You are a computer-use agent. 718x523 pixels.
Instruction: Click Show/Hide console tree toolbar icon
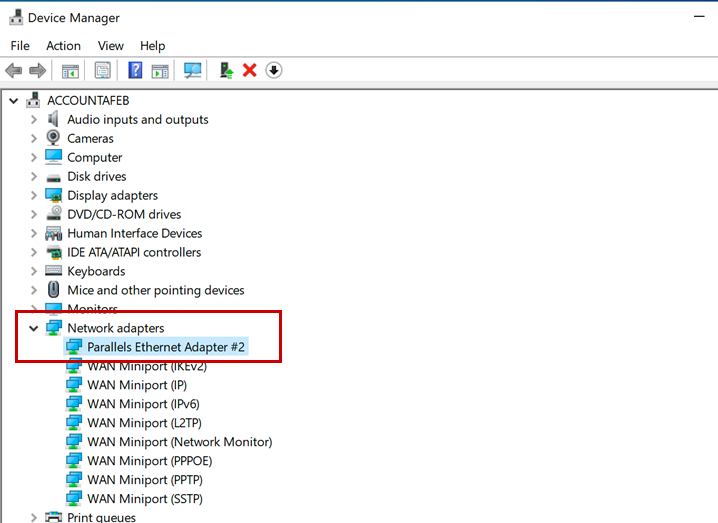[x=70, y=70]
